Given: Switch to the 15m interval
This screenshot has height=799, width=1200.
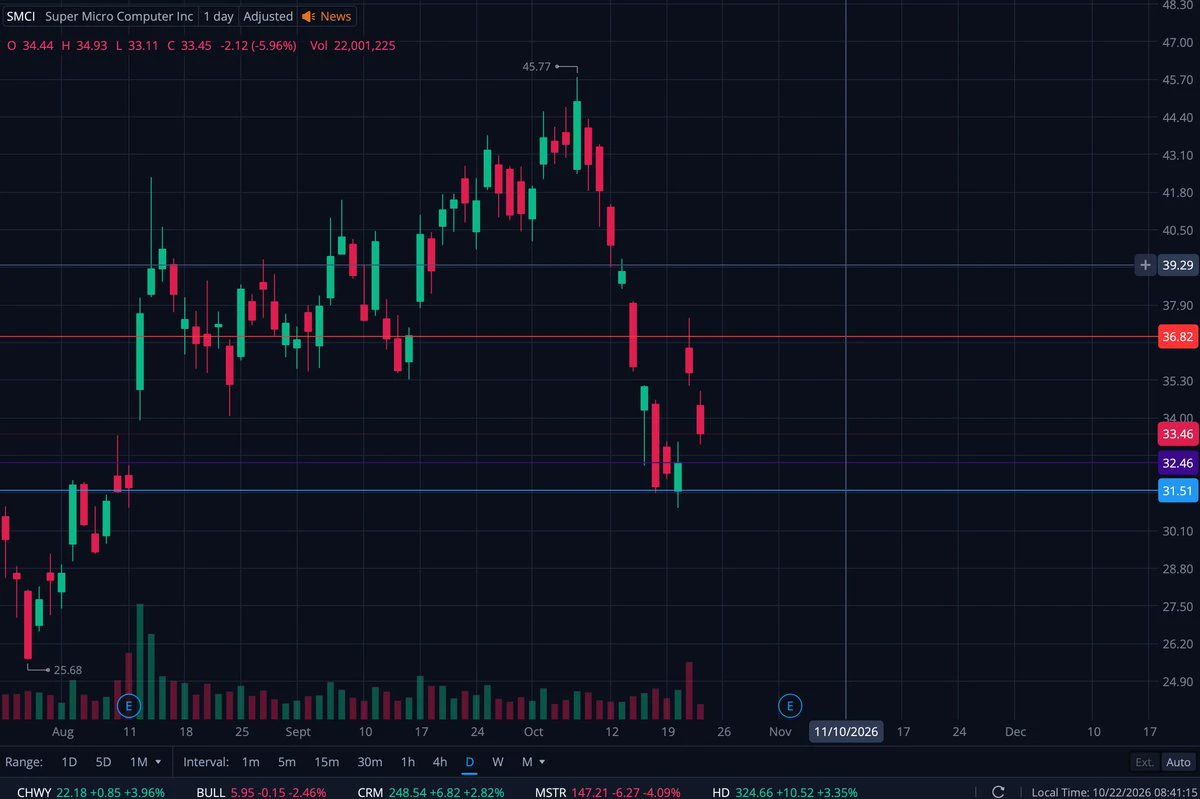Looking at the screenshot, I should (x=327, y=762).
